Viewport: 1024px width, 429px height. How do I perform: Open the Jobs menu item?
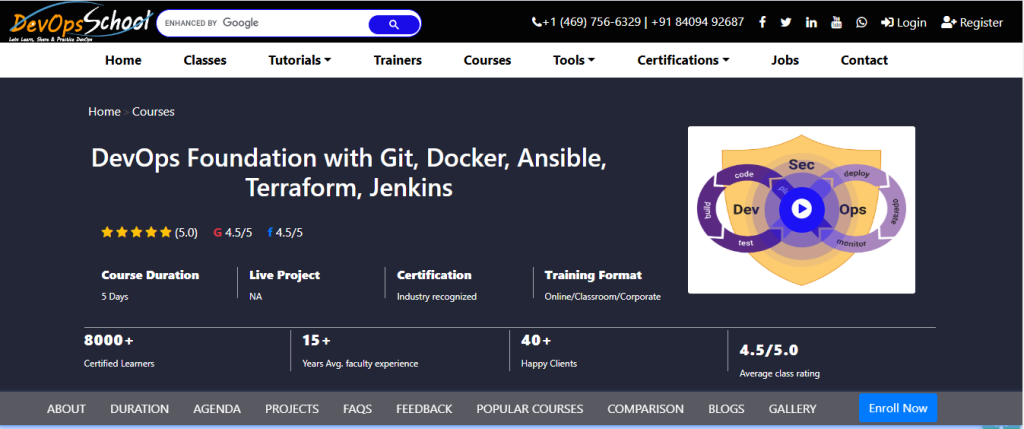click(785, 60)
